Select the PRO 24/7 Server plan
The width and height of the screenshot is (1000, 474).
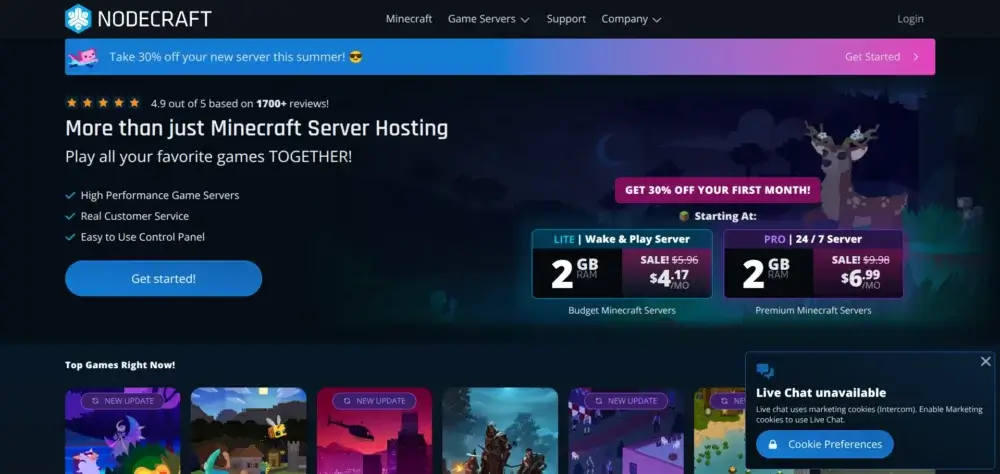(813, 263)
